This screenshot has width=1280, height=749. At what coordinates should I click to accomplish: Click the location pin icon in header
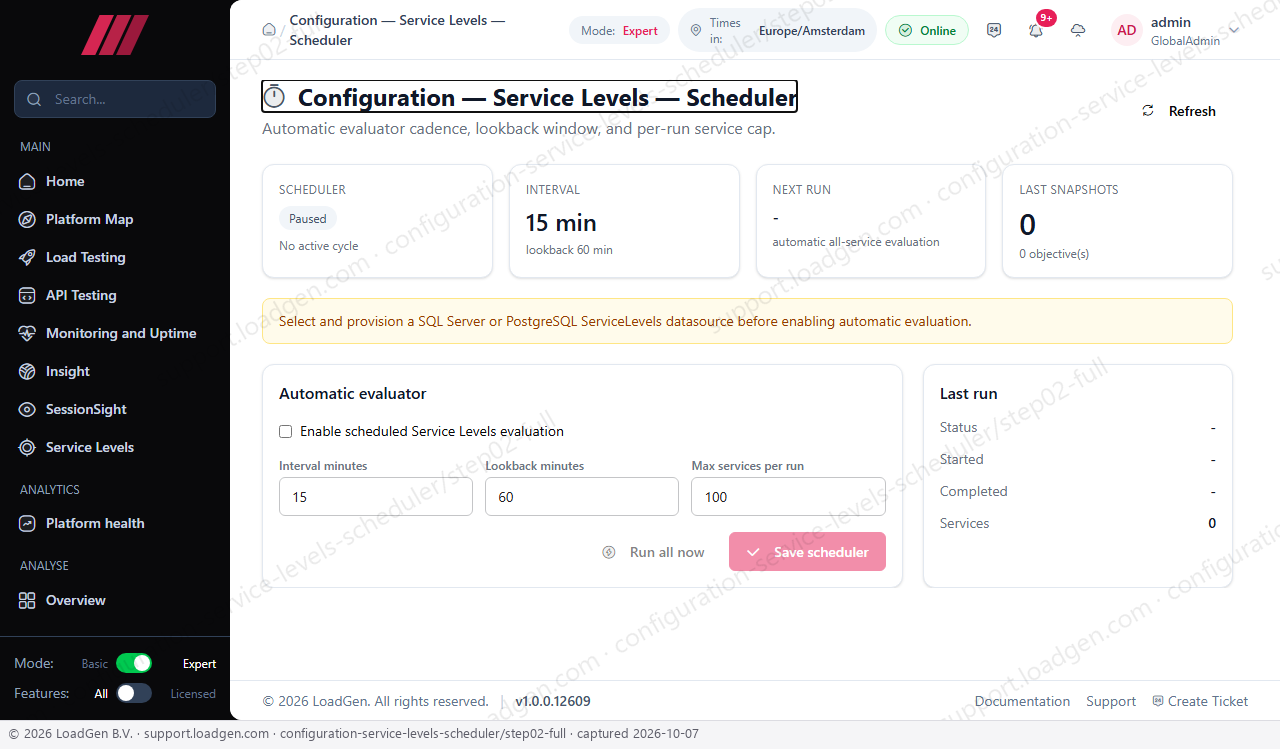(x=696, y=30)
